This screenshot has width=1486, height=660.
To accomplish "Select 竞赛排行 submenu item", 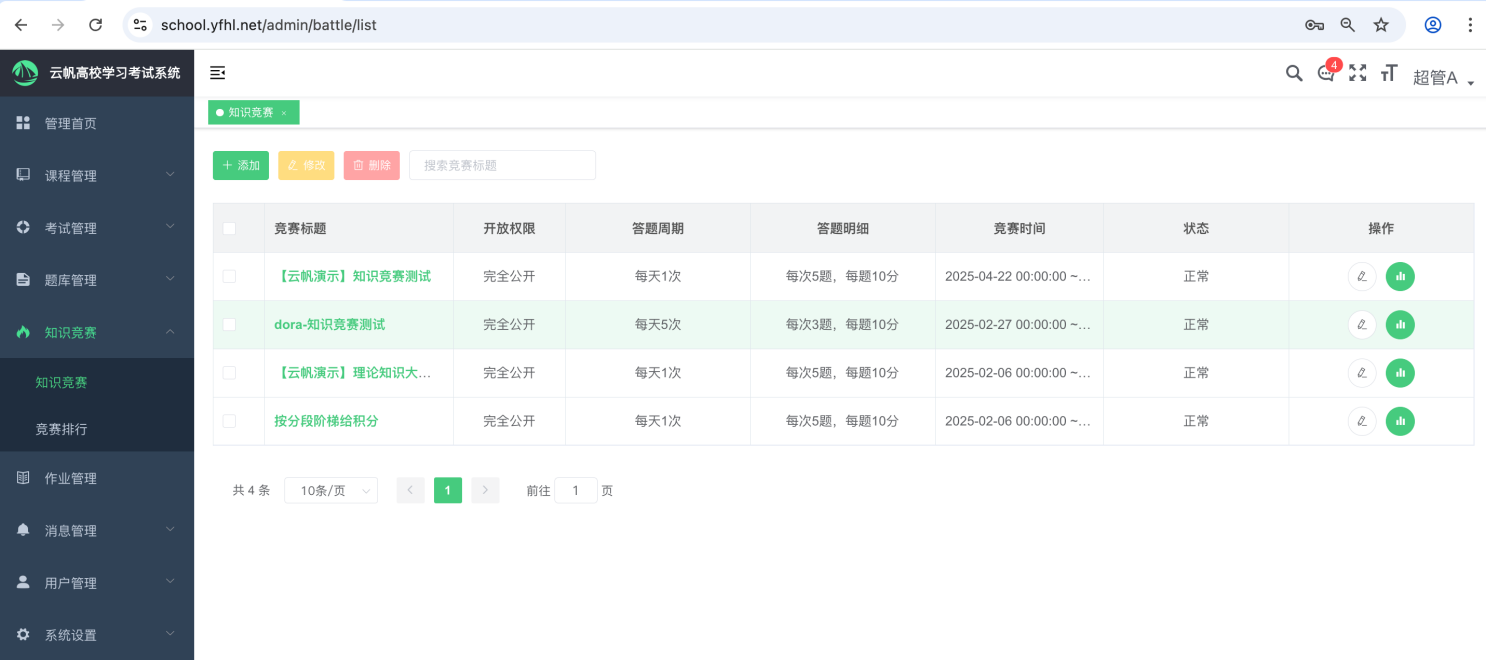I will click(x=97, y=428).
